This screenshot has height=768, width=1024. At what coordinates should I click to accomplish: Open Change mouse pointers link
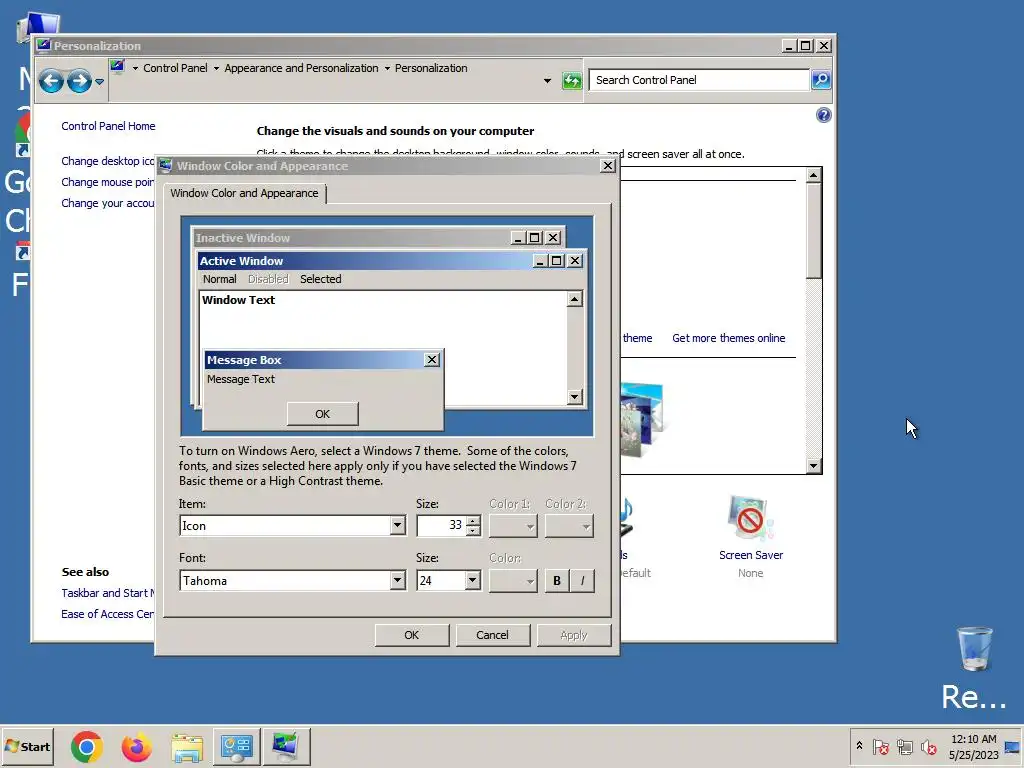coord(108,182)
